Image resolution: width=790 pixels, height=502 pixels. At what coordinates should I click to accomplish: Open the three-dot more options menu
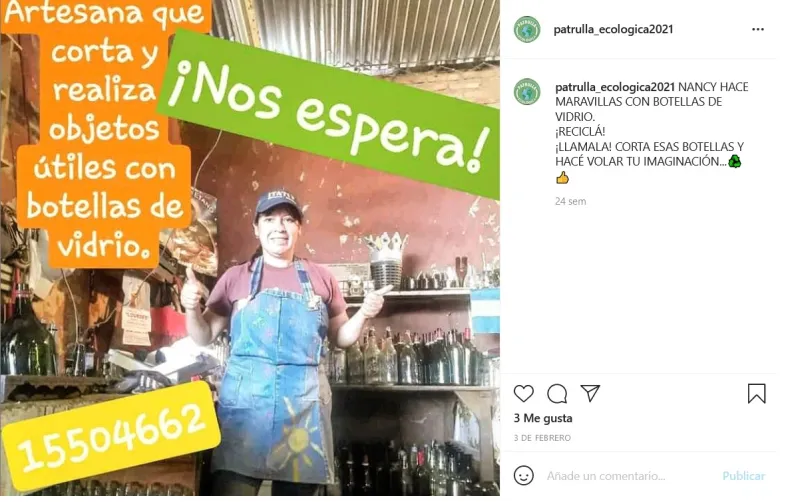(x=758, y=29)
